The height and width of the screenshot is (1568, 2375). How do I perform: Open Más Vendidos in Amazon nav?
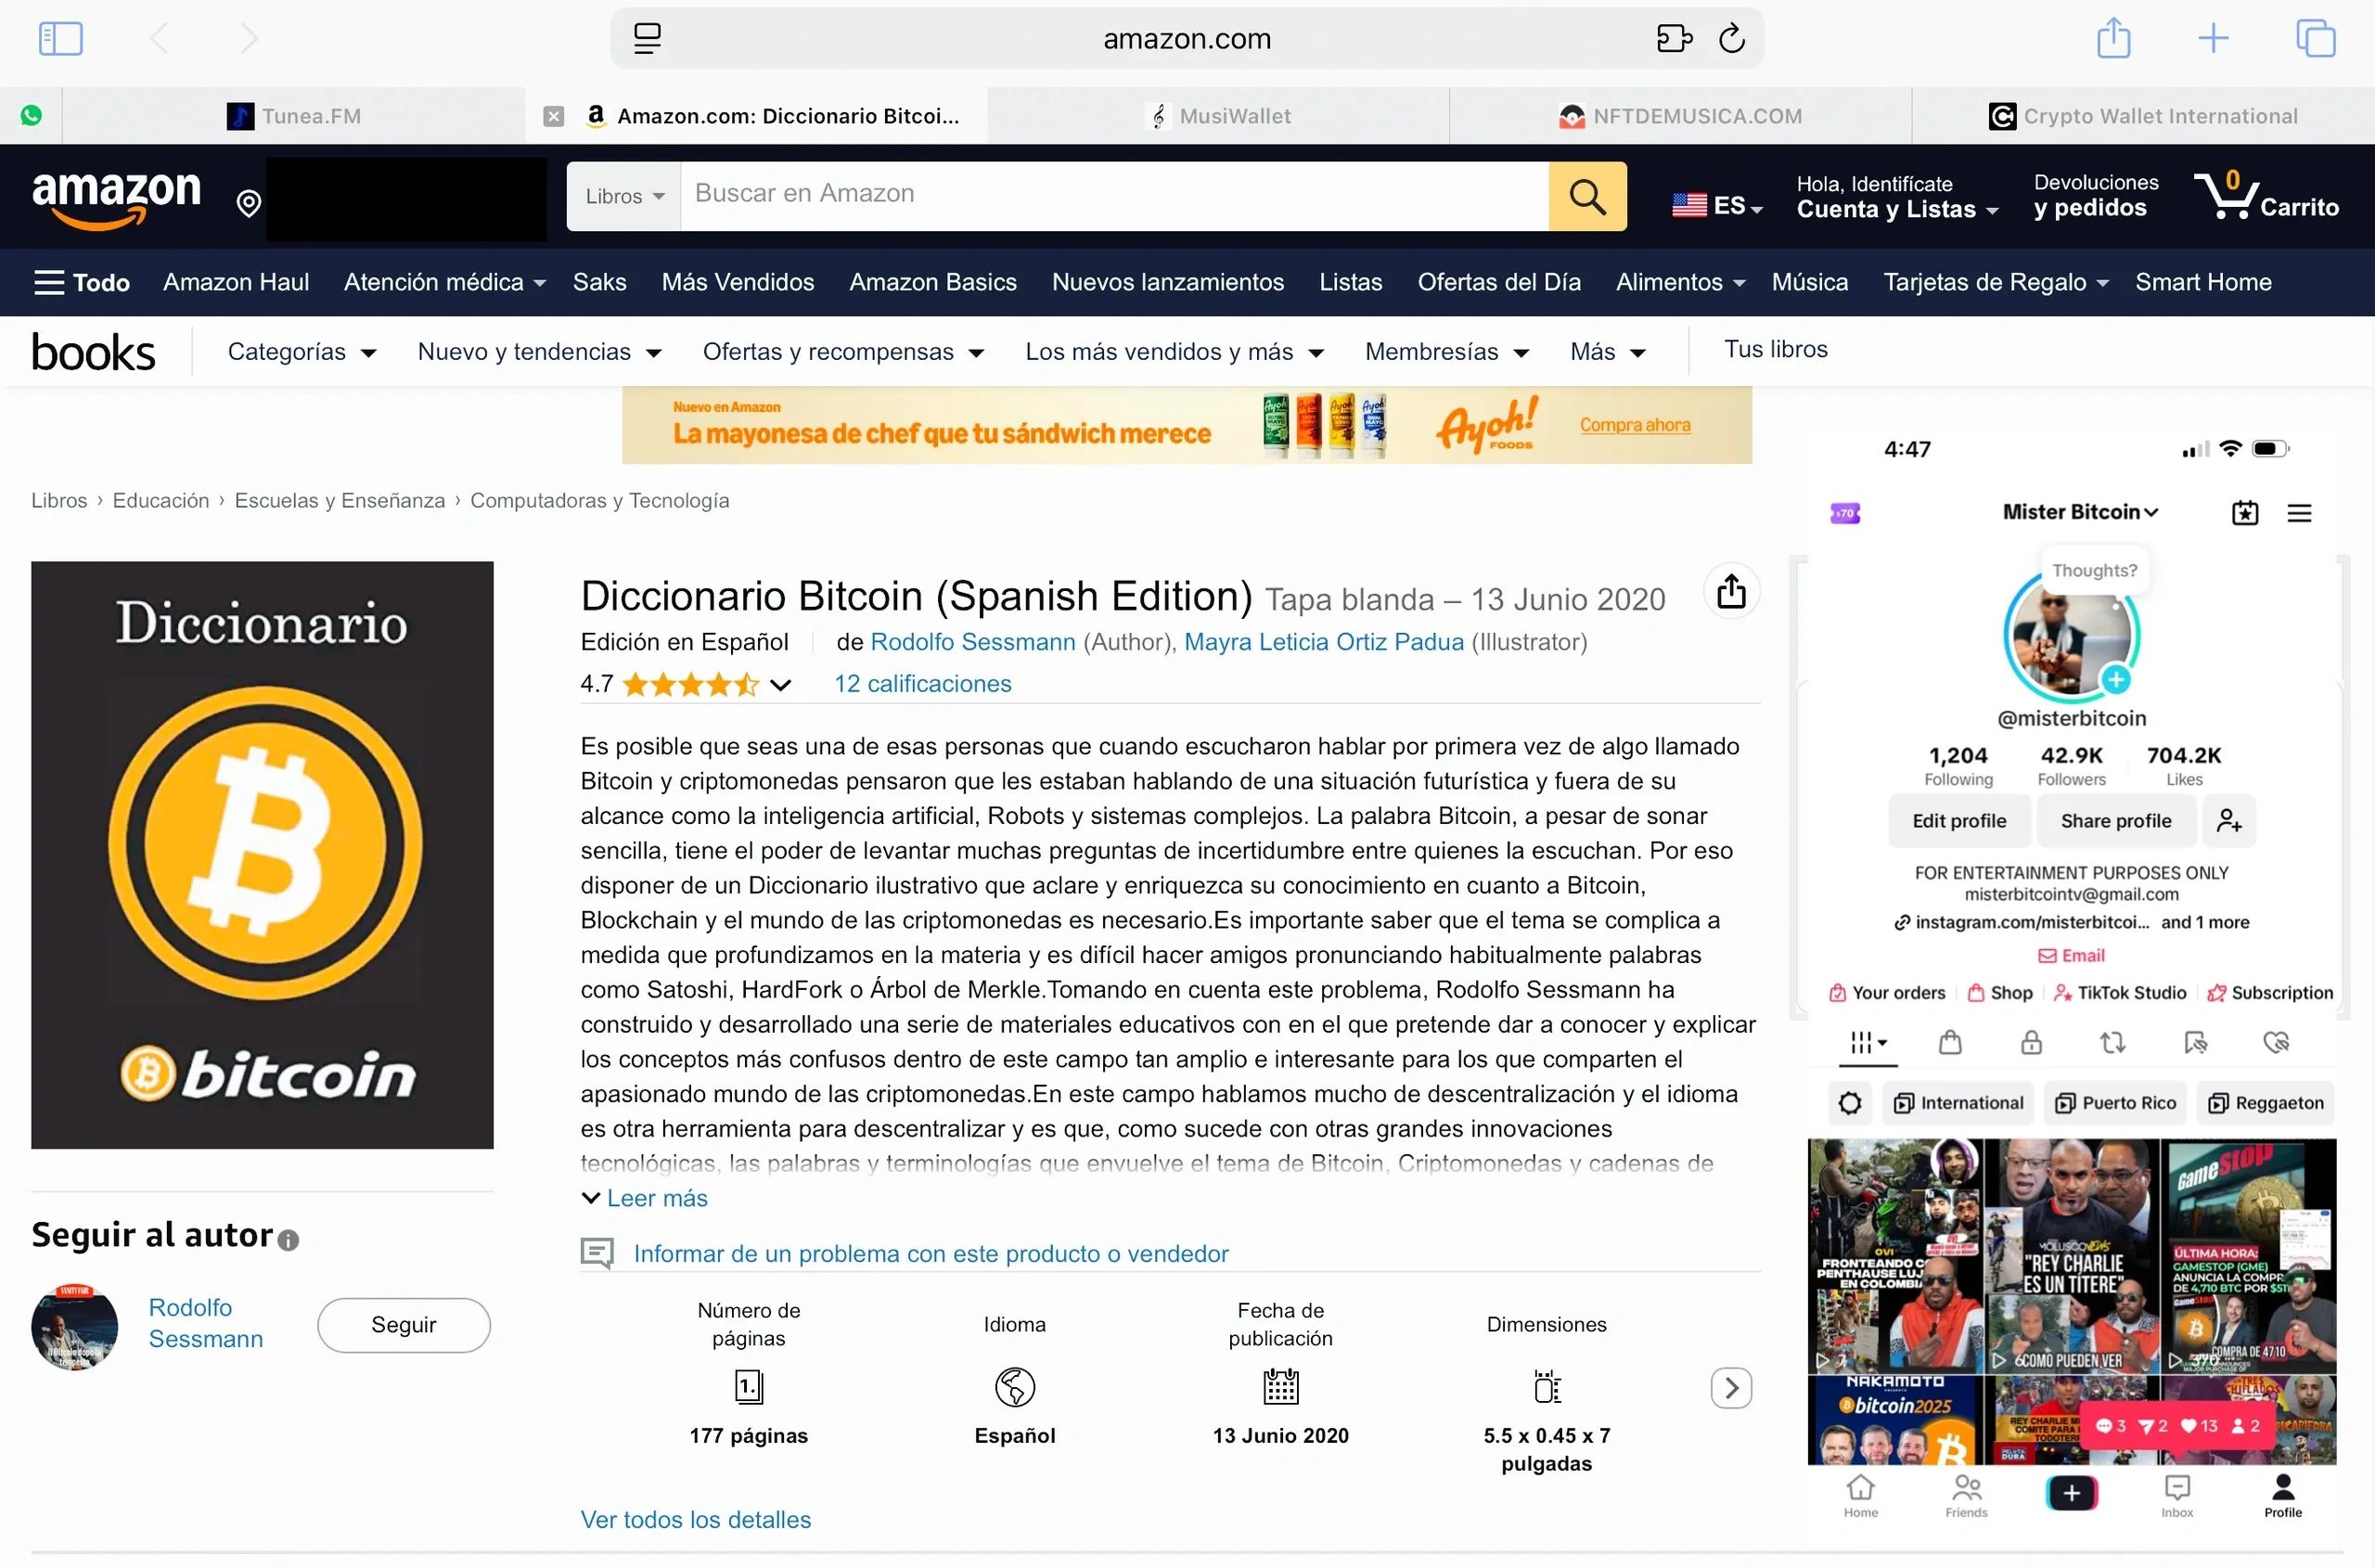(738, 282)
